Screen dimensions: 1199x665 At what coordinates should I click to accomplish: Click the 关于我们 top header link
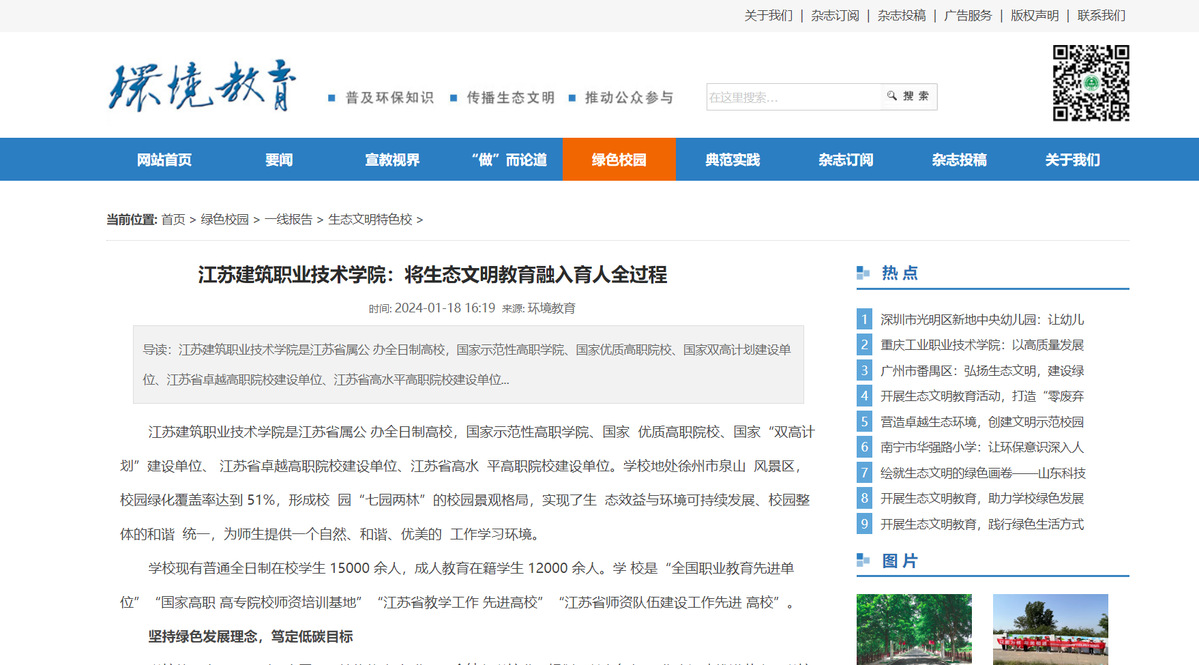[768, 15]
